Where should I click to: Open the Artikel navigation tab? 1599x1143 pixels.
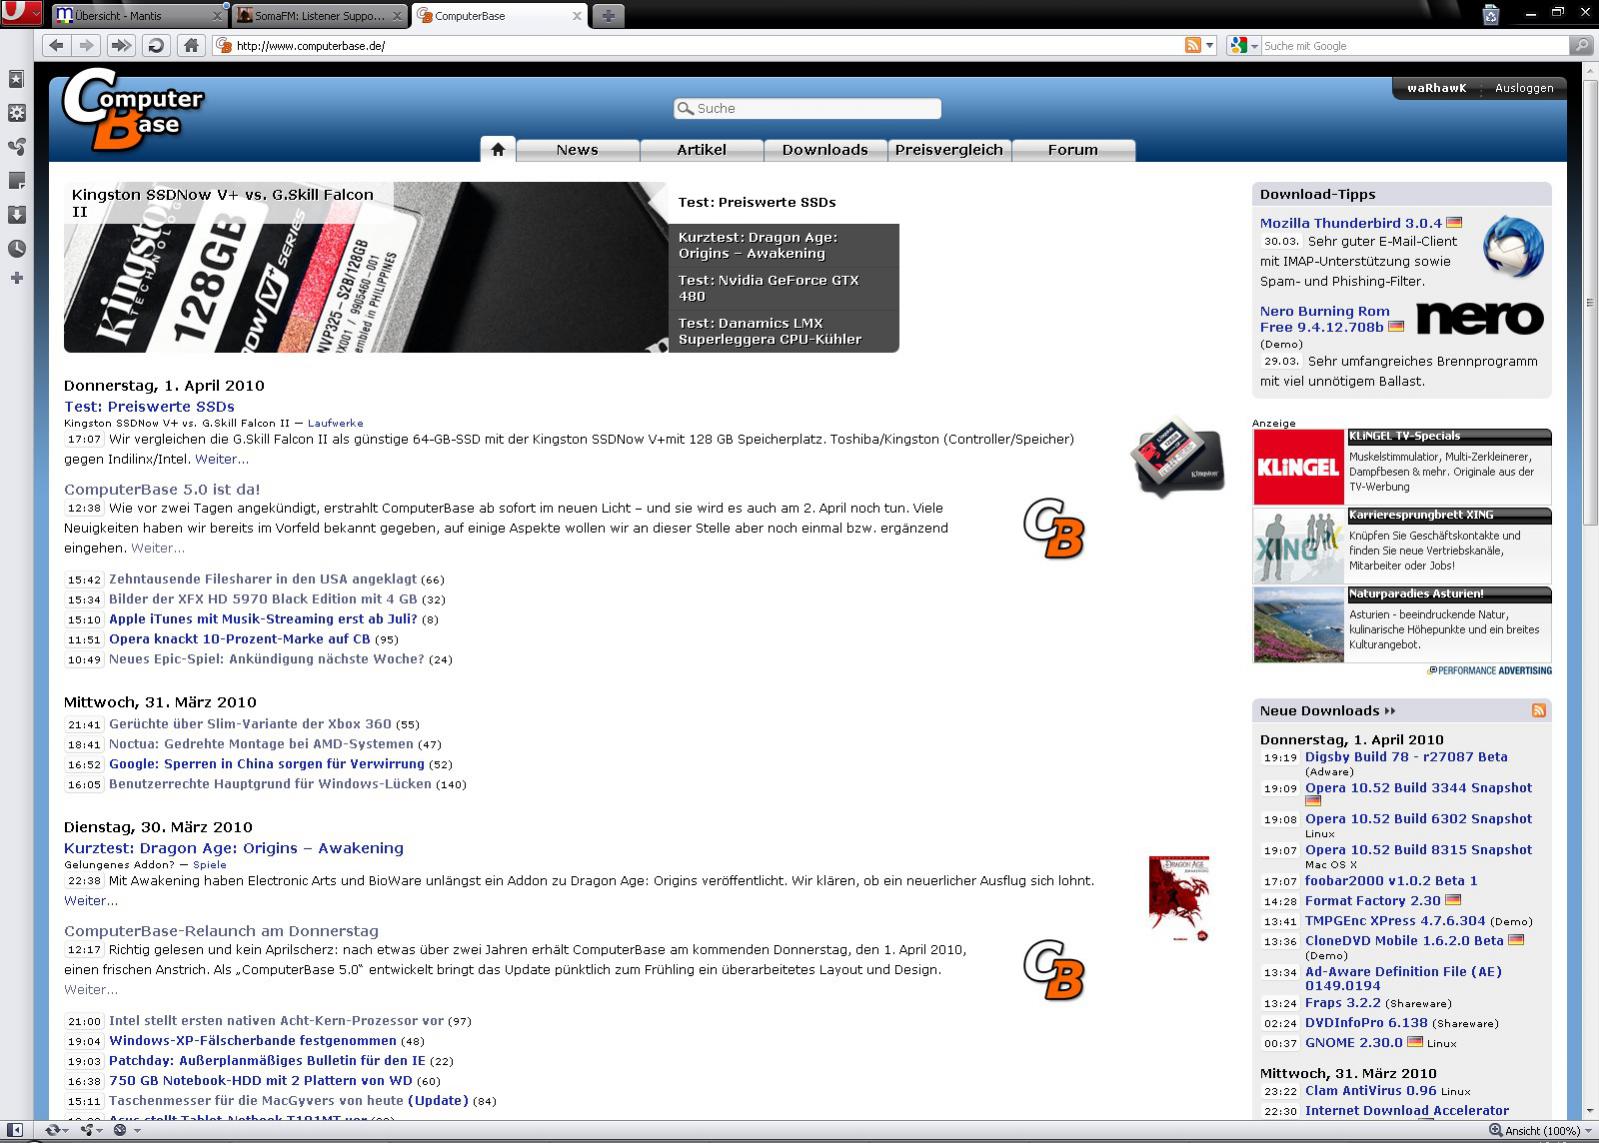tap(701, 149)
